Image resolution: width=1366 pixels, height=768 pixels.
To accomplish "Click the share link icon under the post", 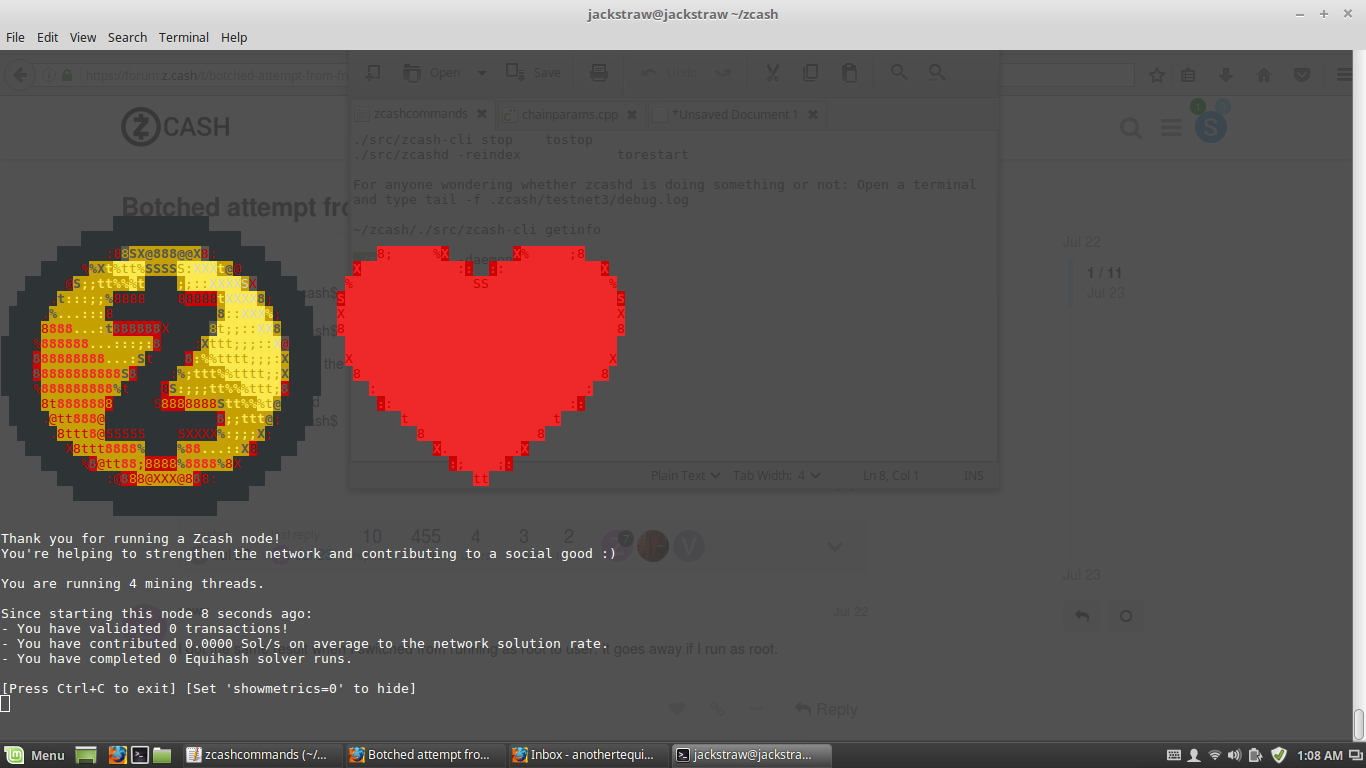I will pyautogui.click(x=717, y=709).
